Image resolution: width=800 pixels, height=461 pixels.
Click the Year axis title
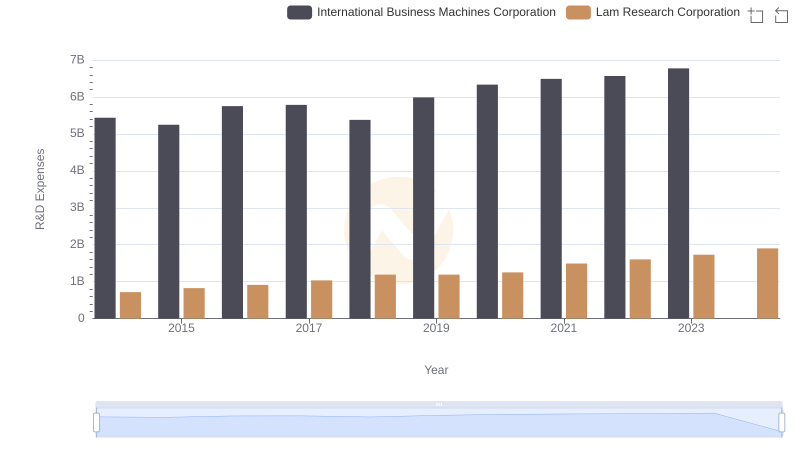[436, 370]
